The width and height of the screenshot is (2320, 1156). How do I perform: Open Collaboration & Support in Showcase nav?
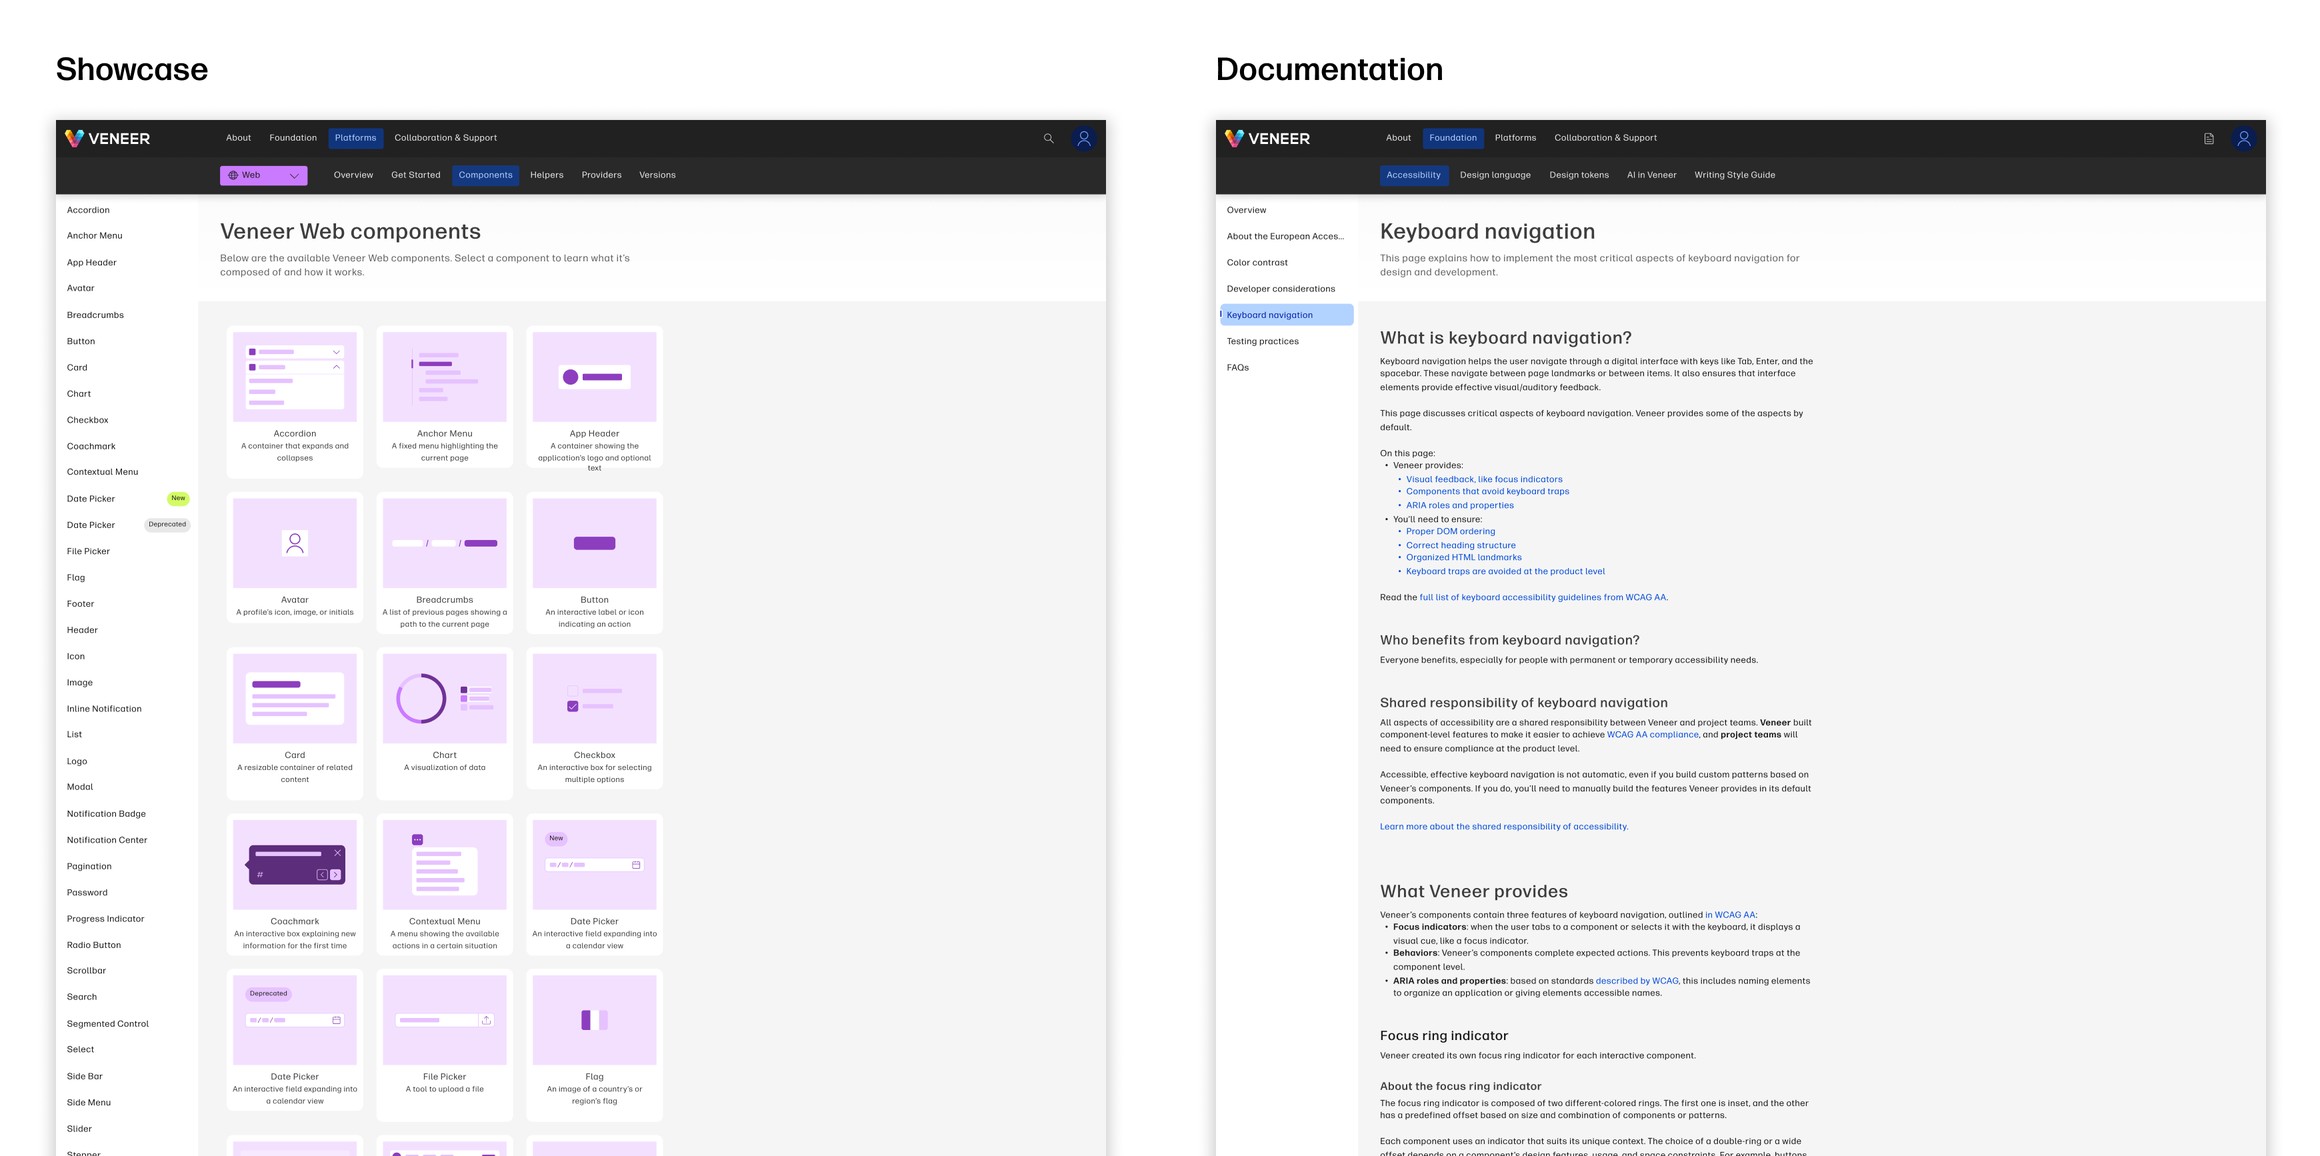pyautogui.click(x=445, y=138)
